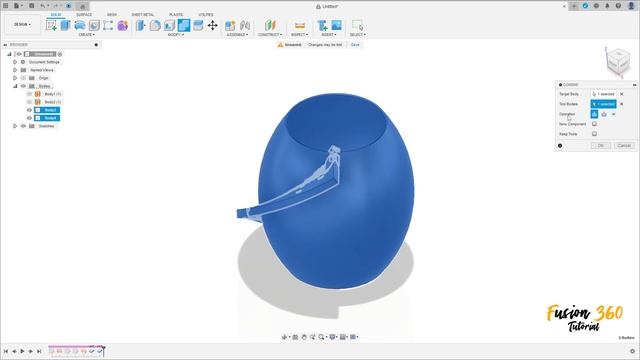Switch to the PLASTIC tab
The image size is (640, 360).
(x=176, y=15)
